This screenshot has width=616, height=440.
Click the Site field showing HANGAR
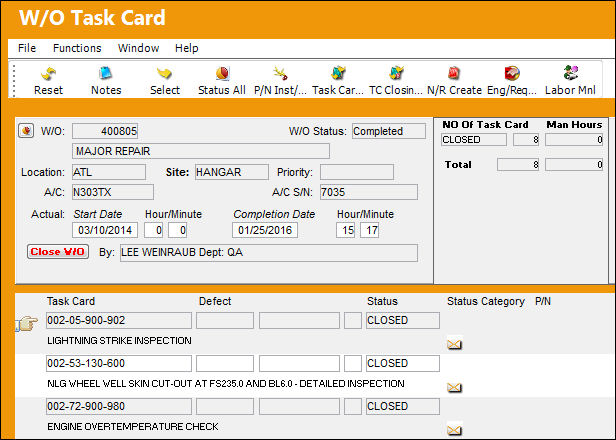point(232,172)
